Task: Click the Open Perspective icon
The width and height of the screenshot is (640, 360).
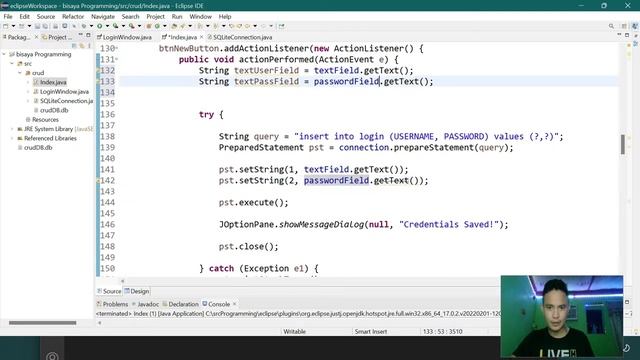Action: (624, 26)
